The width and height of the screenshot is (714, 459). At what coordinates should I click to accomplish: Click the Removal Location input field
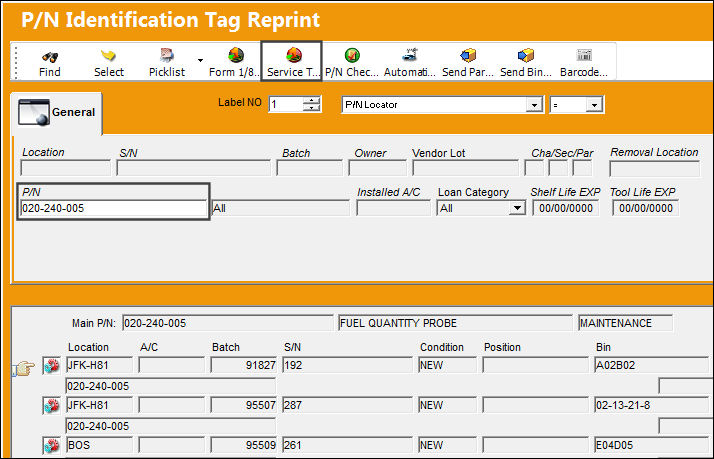(654, 168)
